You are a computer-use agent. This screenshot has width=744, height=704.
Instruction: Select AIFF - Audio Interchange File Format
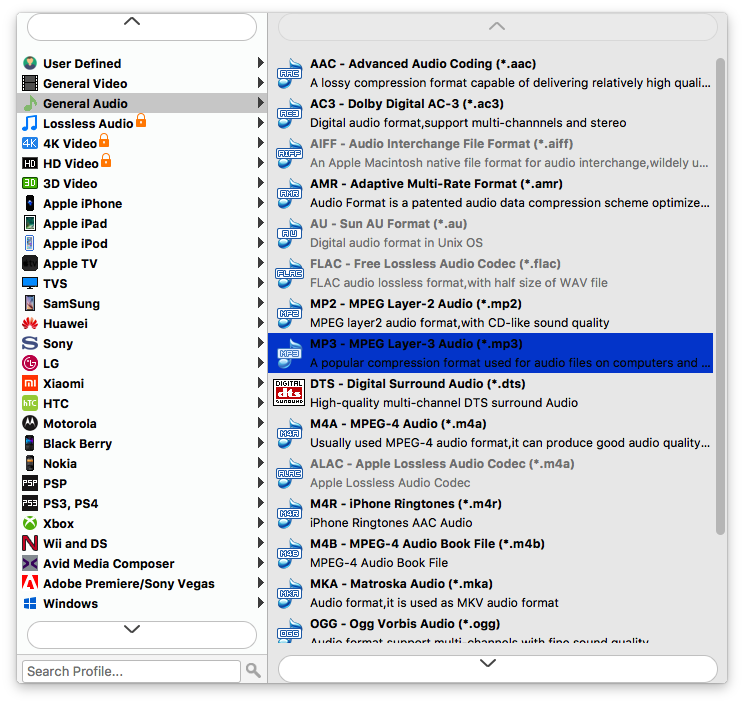click(x=491, y=153)
